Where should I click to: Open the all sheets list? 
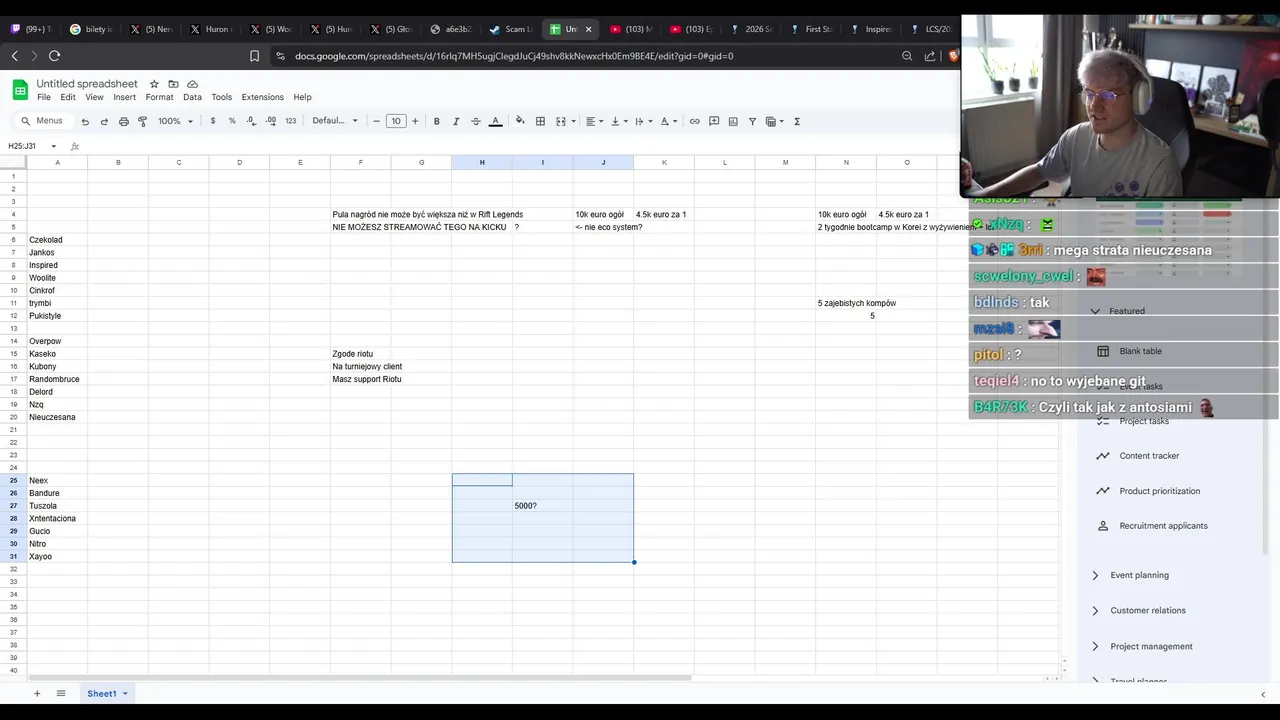coord(61,693)
